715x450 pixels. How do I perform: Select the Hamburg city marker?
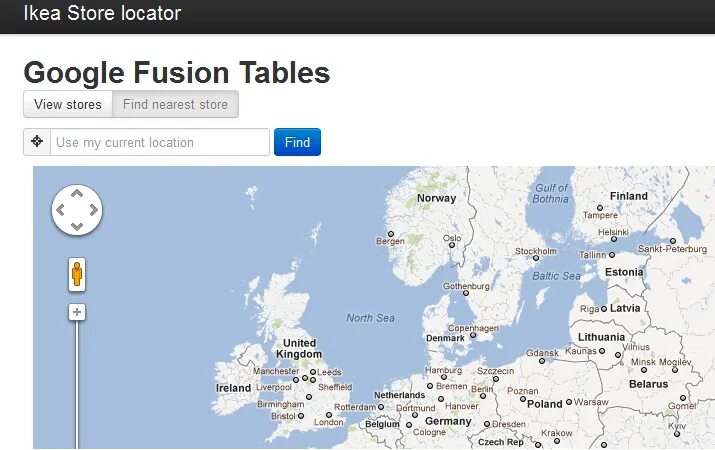444,378
